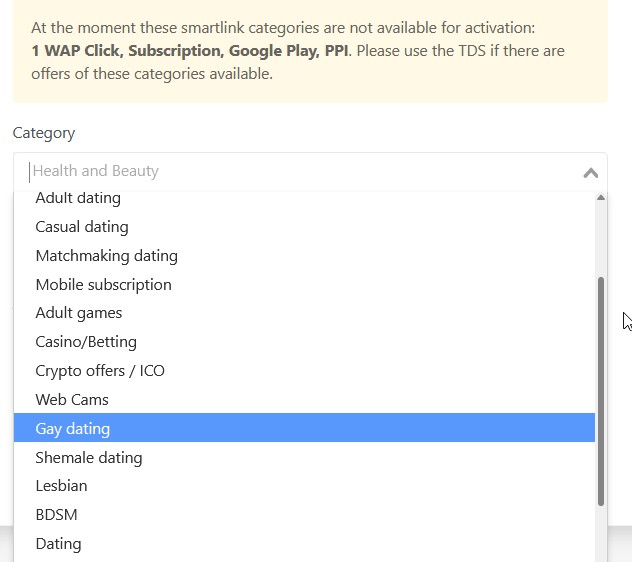Choose Dating option at list bottom

pyautogui.click(x=59, y=544)
